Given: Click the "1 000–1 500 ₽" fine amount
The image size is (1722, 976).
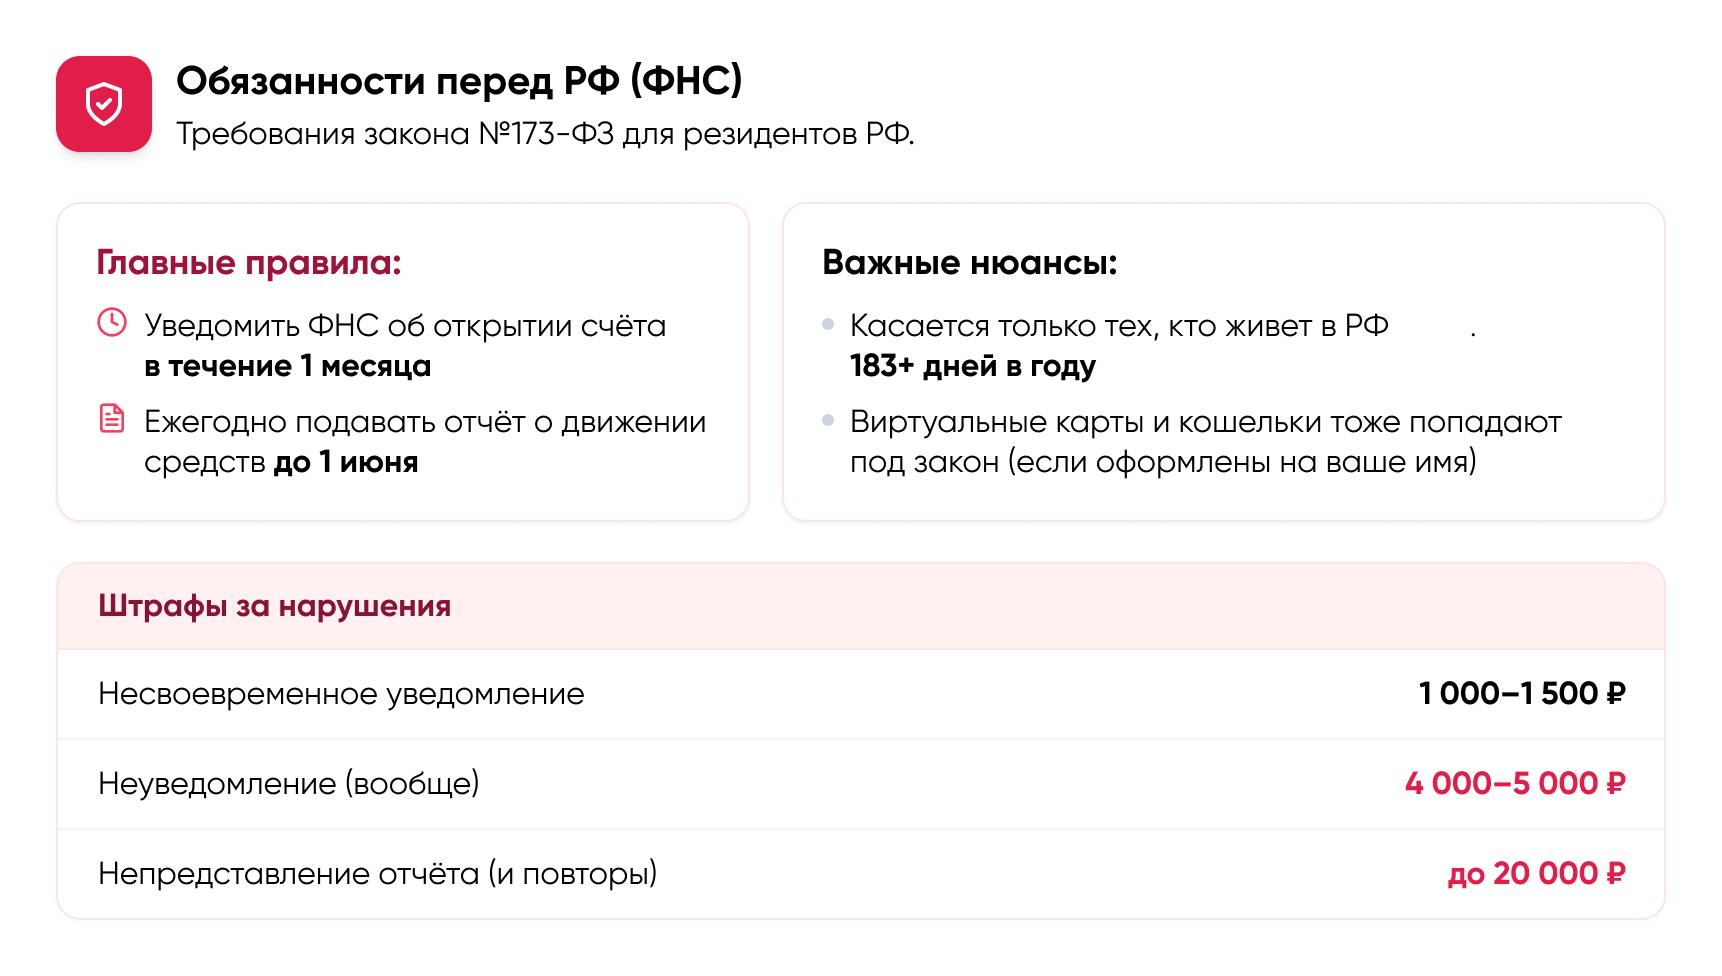Looking at the screenshot, I should pyautogui.click(x=1521, y=694).
